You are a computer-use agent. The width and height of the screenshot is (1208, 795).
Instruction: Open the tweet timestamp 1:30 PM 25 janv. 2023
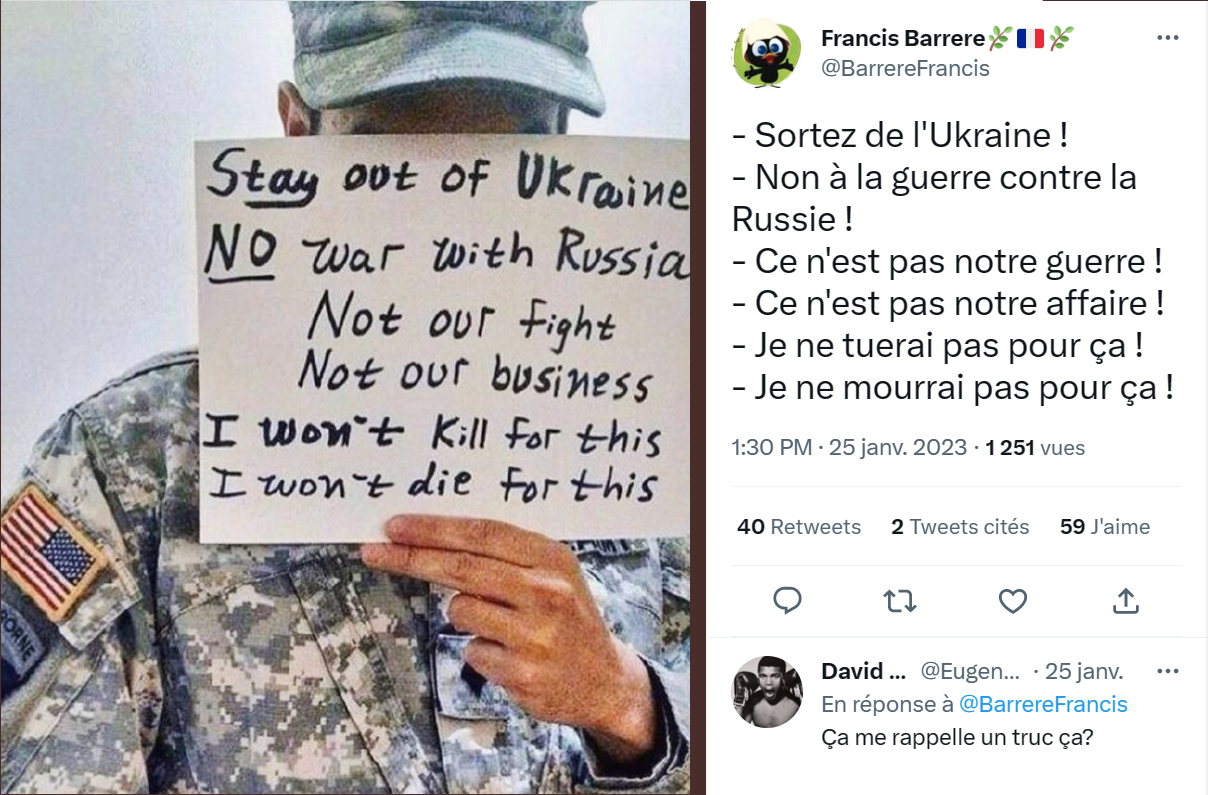click(x=852, y=448)
